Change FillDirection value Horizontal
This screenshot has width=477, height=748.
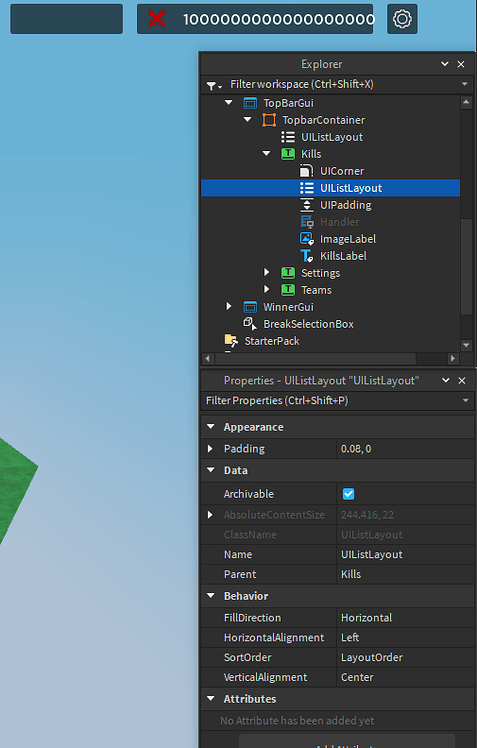point(405,618)
